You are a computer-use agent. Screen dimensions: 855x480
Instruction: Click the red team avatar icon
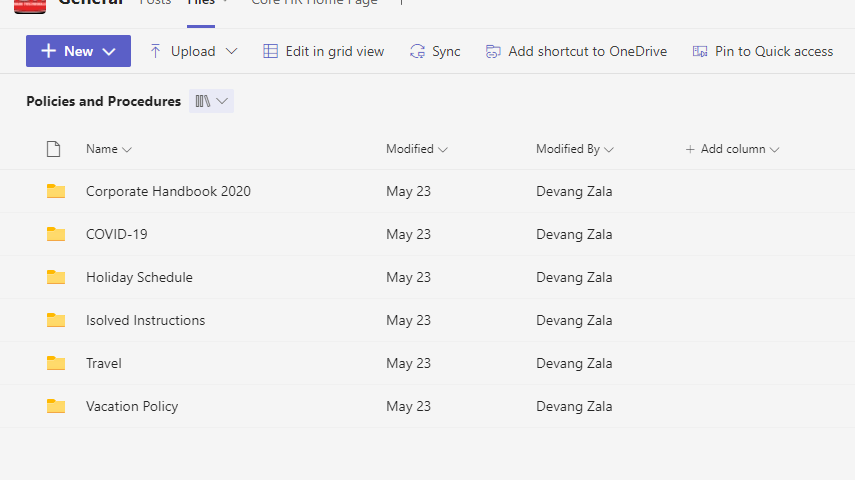point(30,6)
